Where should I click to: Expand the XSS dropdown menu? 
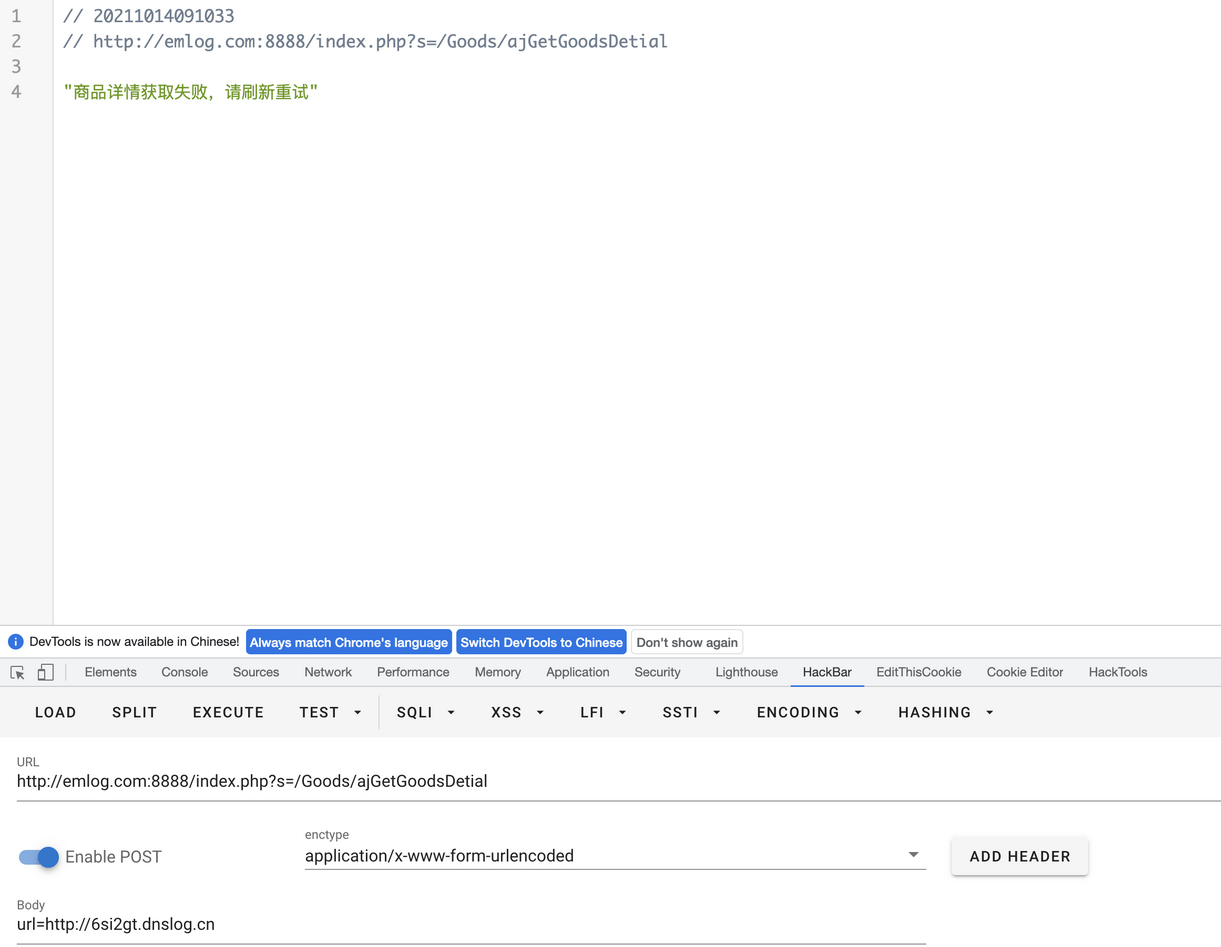(x=517, y=713)
